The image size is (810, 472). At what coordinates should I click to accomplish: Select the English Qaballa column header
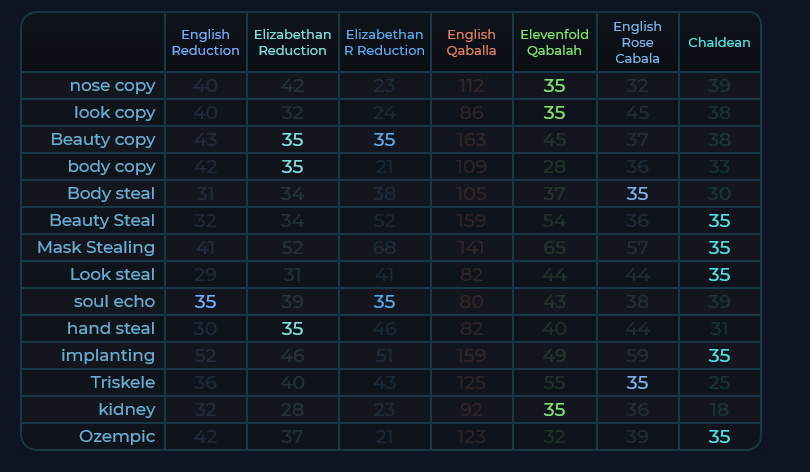coord(471,43)
